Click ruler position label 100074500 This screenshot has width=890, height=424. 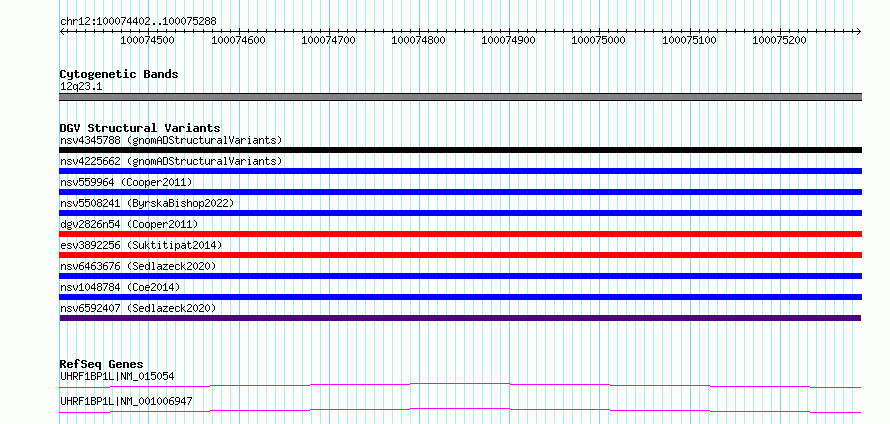[148, 40]
